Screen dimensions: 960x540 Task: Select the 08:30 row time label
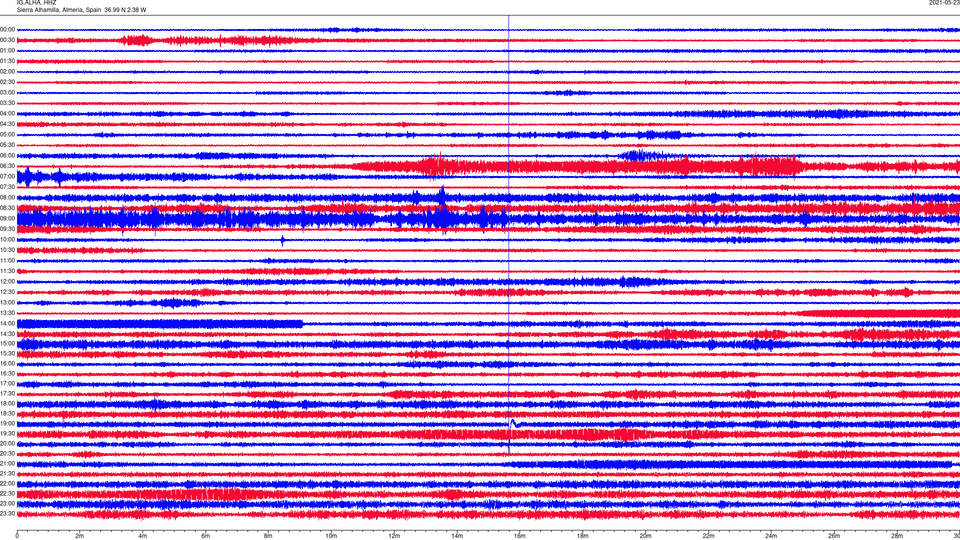(x=7, y=208)
